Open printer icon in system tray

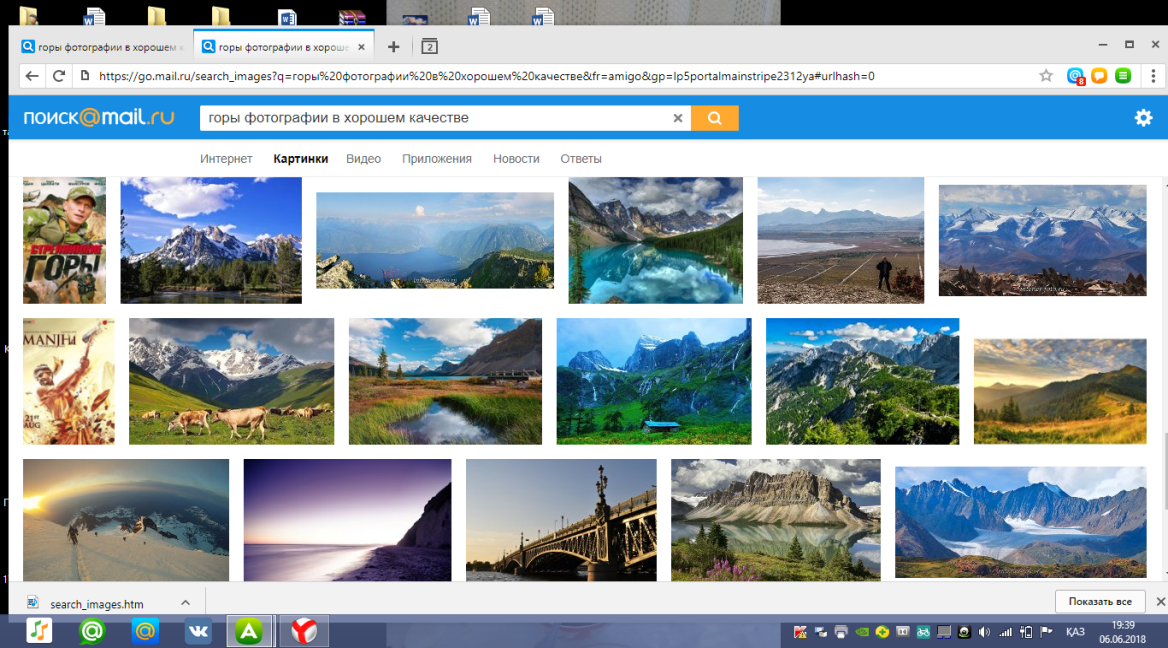(x=841, y=632)
